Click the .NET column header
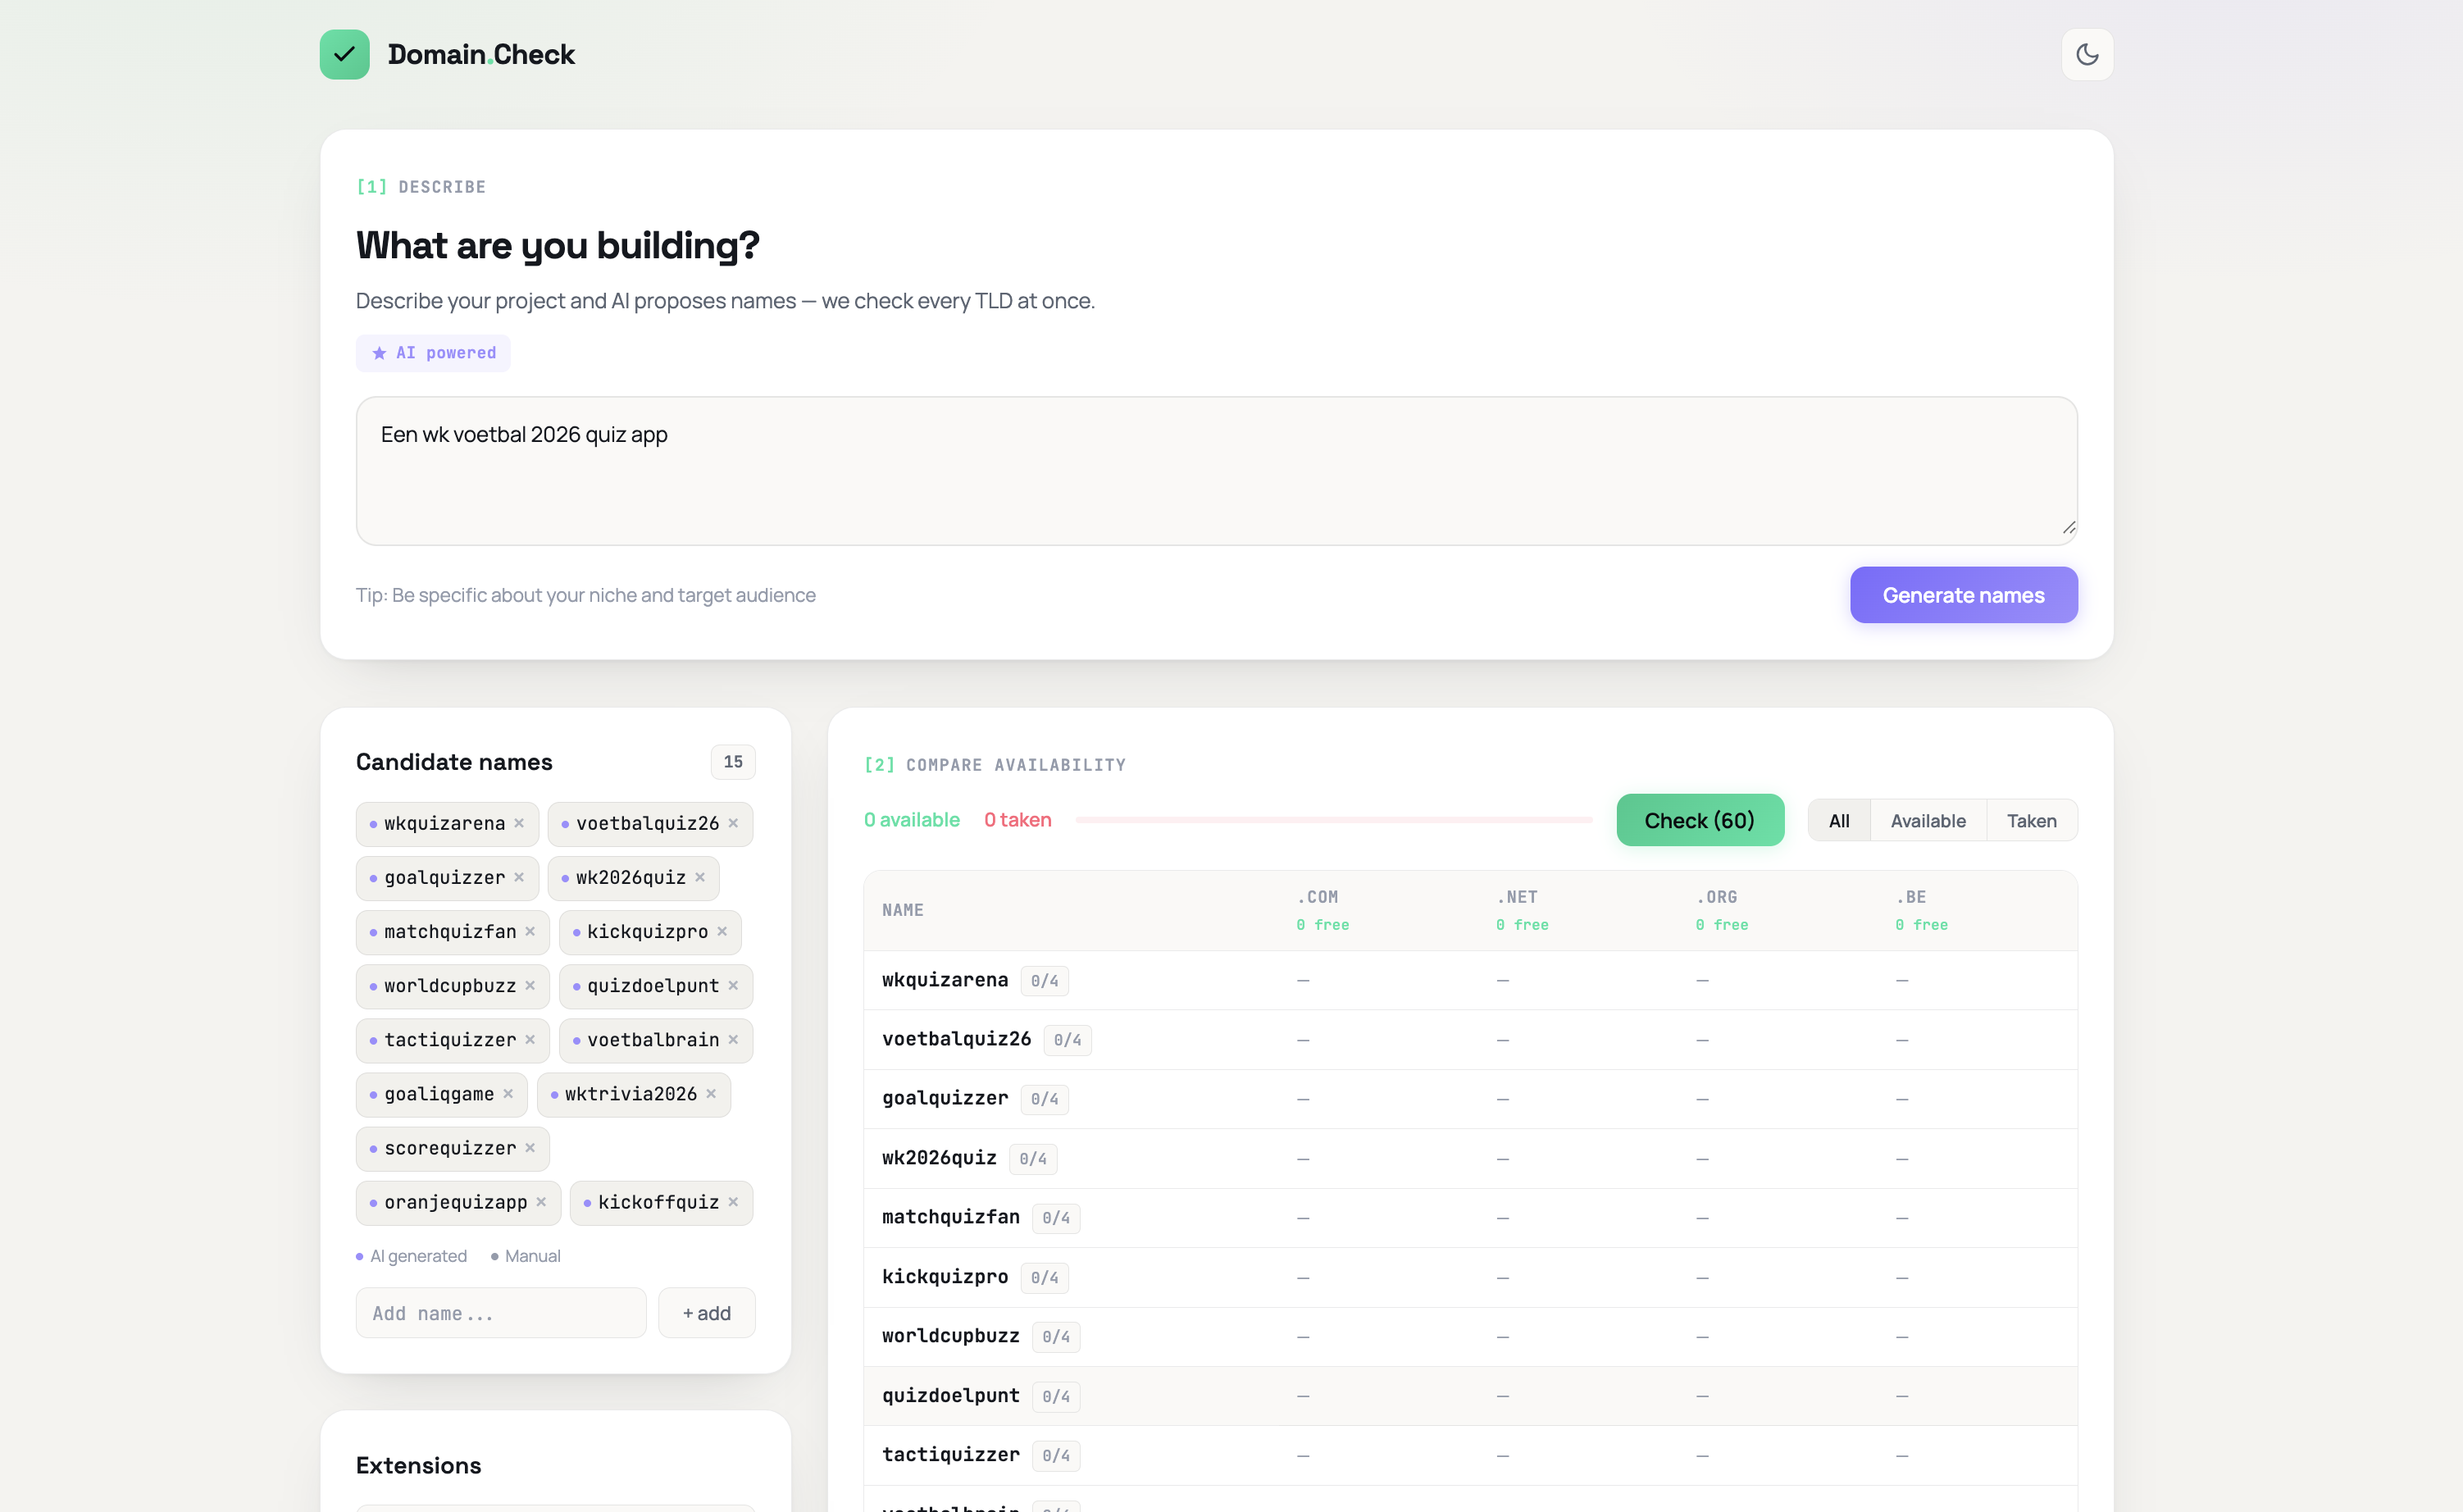Image resolution: width=2463 pixels, height=1512 pixels. pos(1517,897)
